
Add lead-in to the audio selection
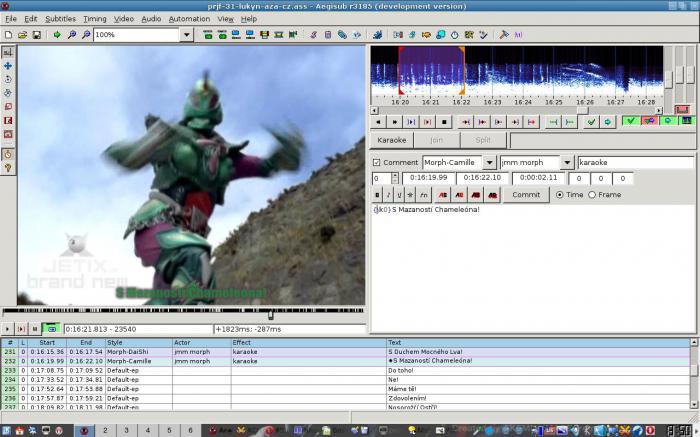[x=553, y=122]
